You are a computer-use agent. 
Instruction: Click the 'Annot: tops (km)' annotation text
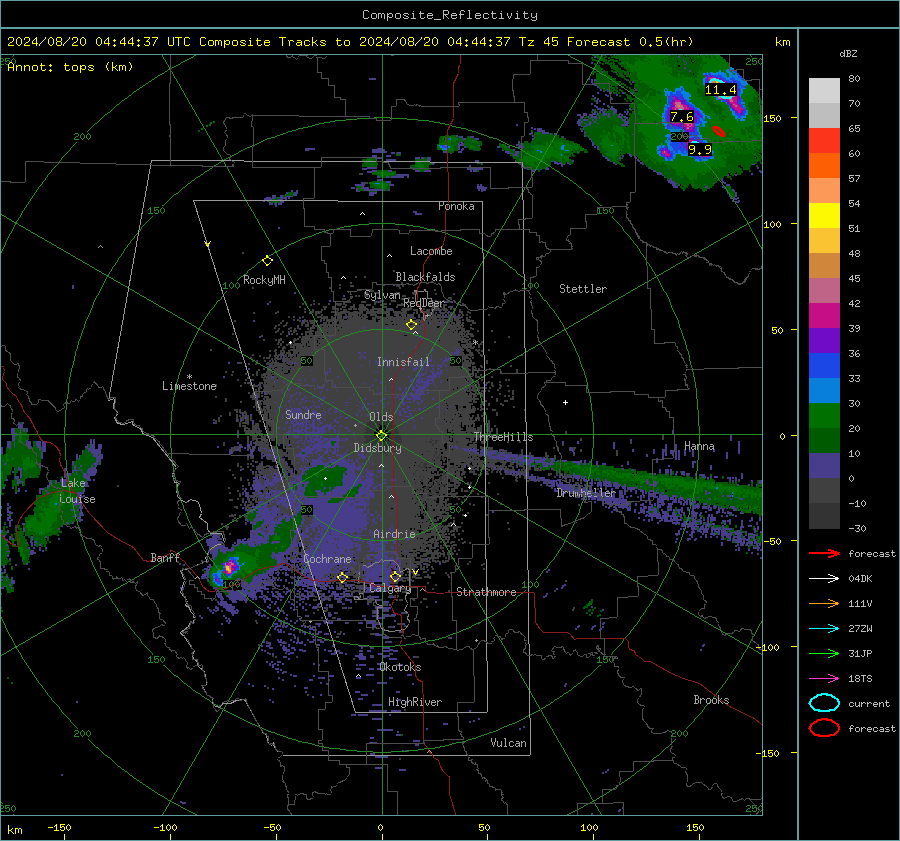click(70, 67)
